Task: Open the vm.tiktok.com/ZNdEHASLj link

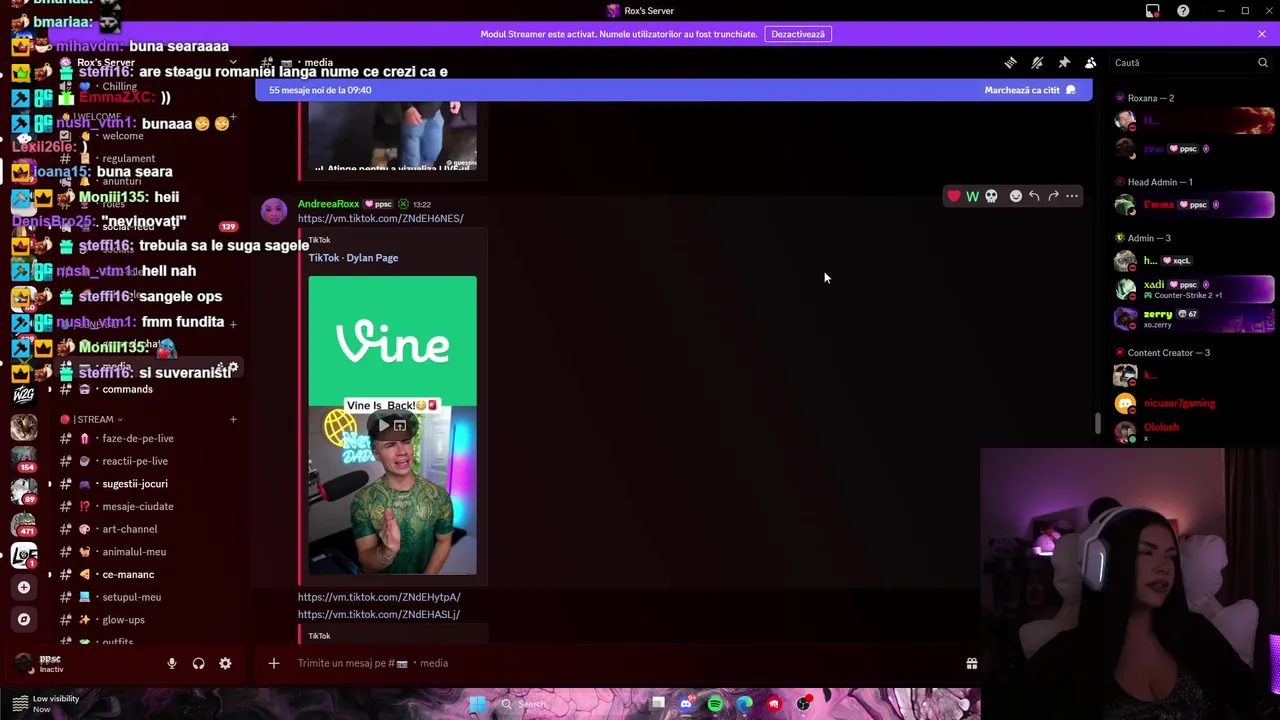Action: click(x=378, y=614)
